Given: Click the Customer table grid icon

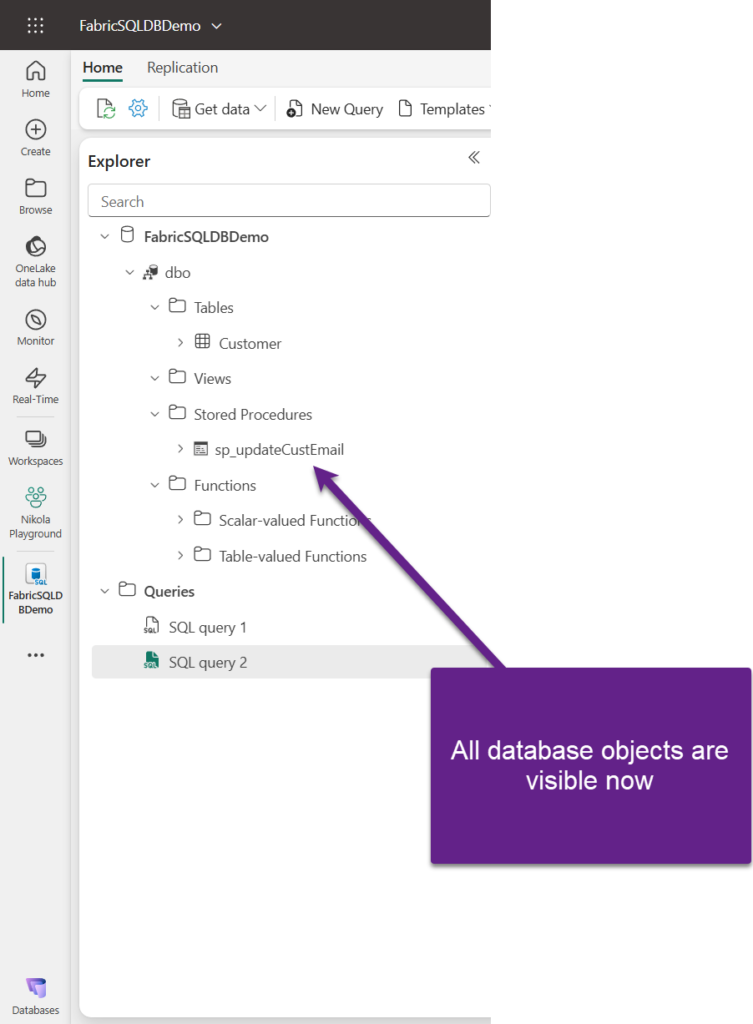Looking at the screenshot, I should (202, 341).
